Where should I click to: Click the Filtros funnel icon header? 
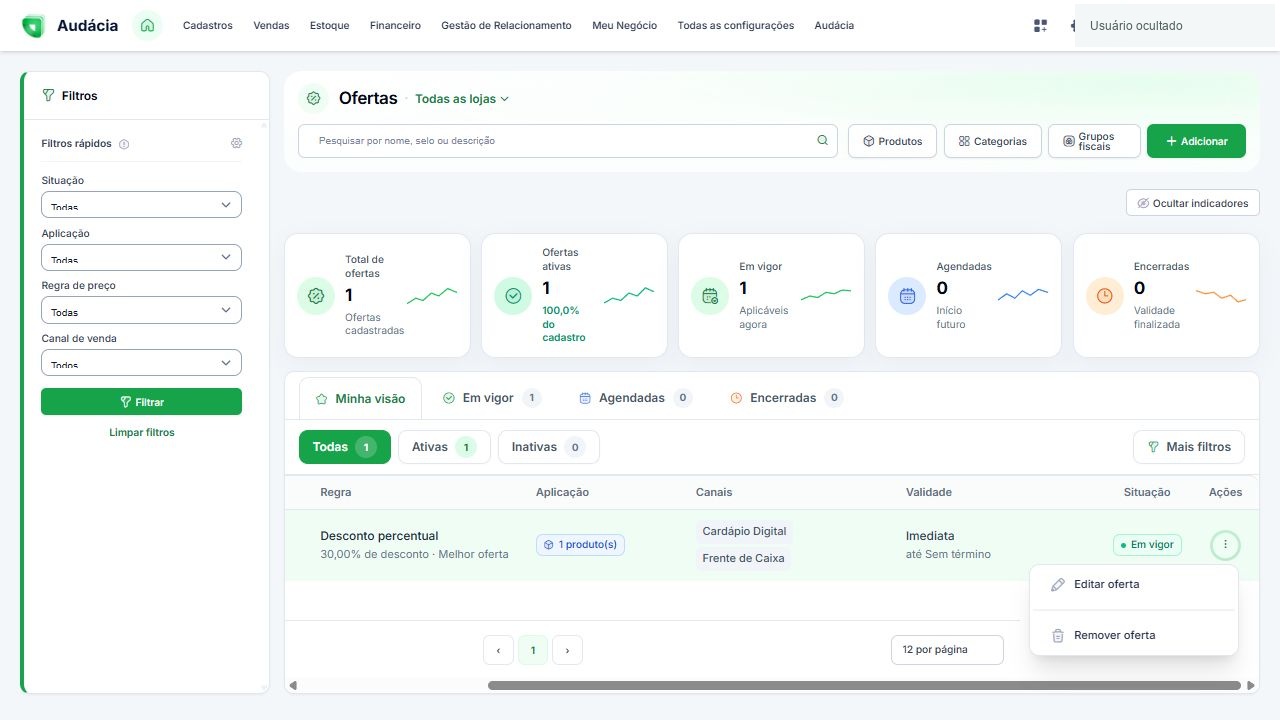[x=48, y=96]
